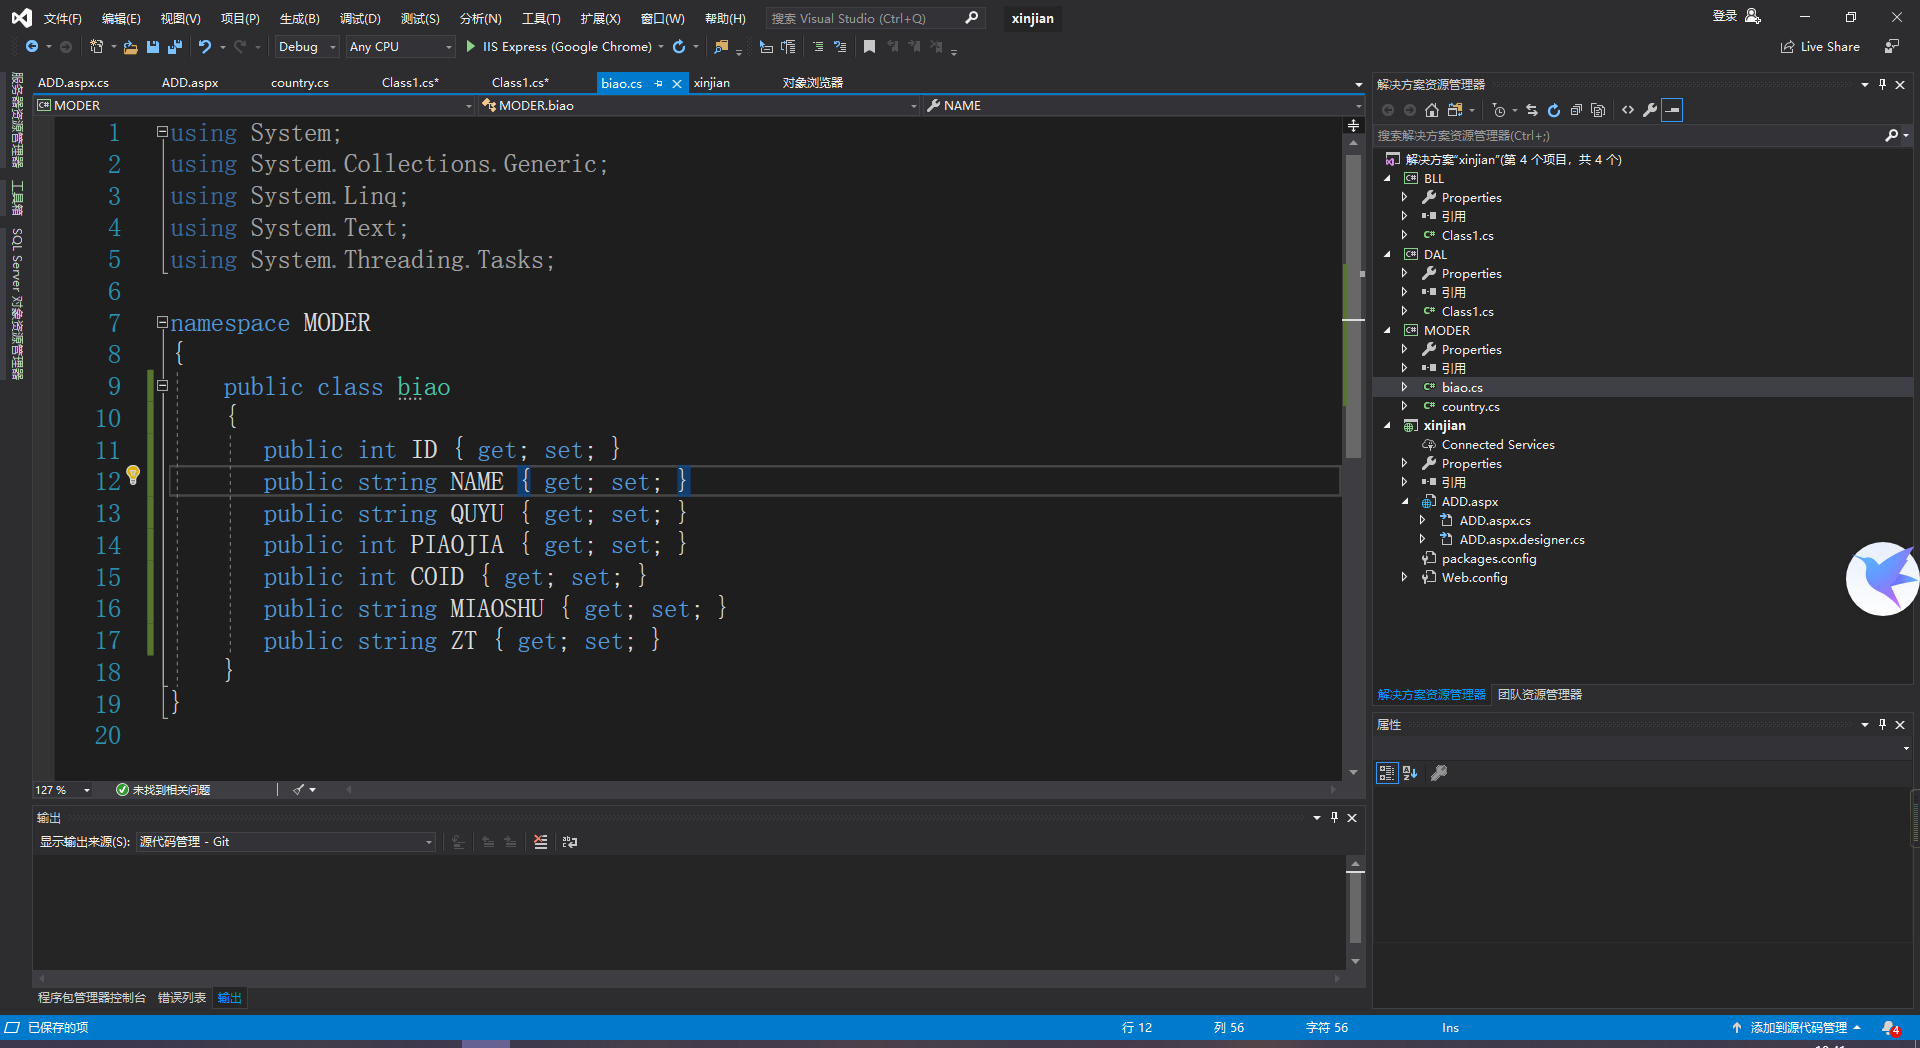Open the MODER project scope dropdown
The image size is (1920, 1048).
pos(254,105)
